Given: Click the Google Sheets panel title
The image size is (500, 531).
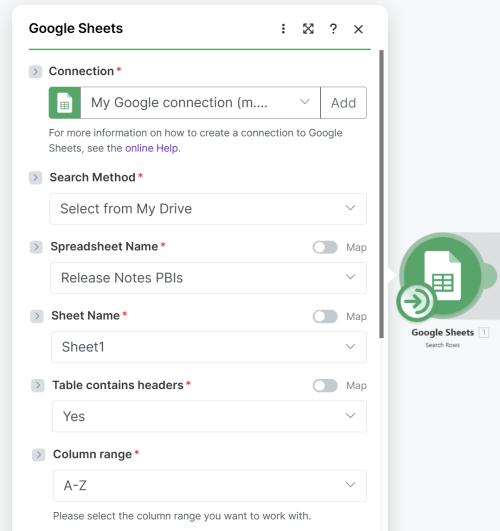Looking at the screenshot, I should pos(76,28).
